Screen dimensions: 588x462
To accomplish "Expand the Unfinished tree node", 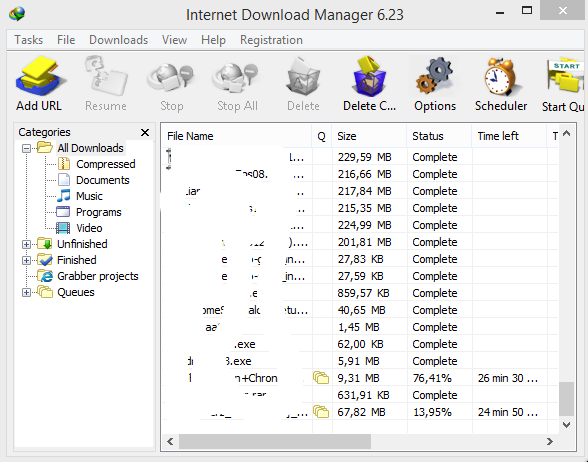I will [26, 244].
